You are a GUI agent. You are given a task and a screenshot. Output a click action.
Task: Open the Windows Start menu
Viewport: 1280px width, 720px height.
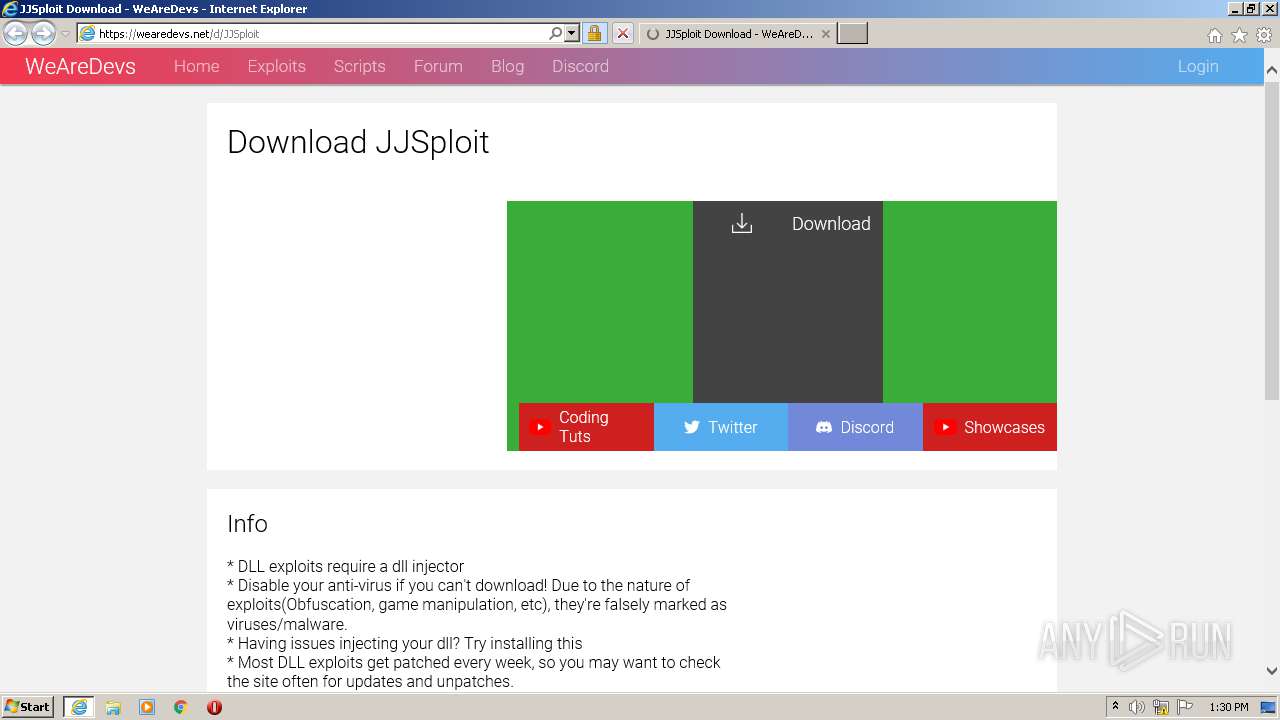coord(28,706)
